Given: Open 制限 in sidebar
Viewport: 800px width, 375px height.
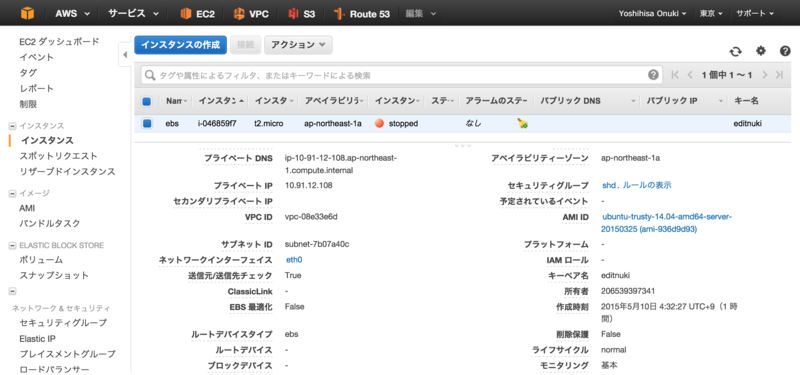Looking at the screenshot, I should 28,105.
